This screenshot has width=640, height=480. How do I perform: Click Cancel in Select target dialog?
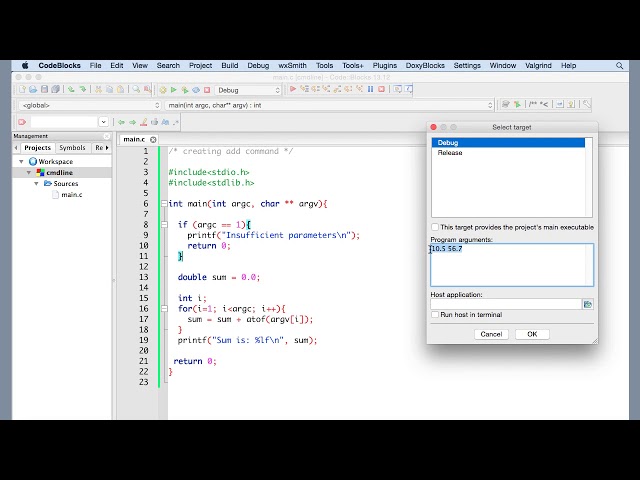pos(491,334)
